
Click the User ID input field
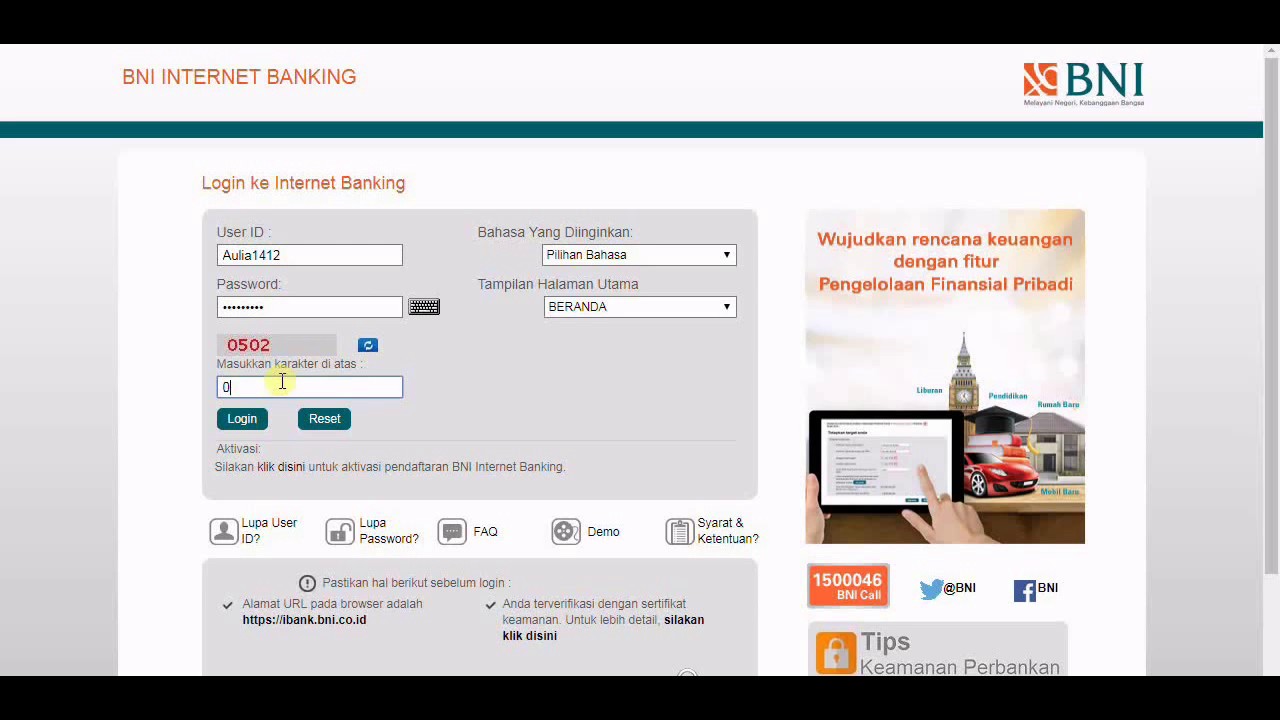tap(310, 255)
